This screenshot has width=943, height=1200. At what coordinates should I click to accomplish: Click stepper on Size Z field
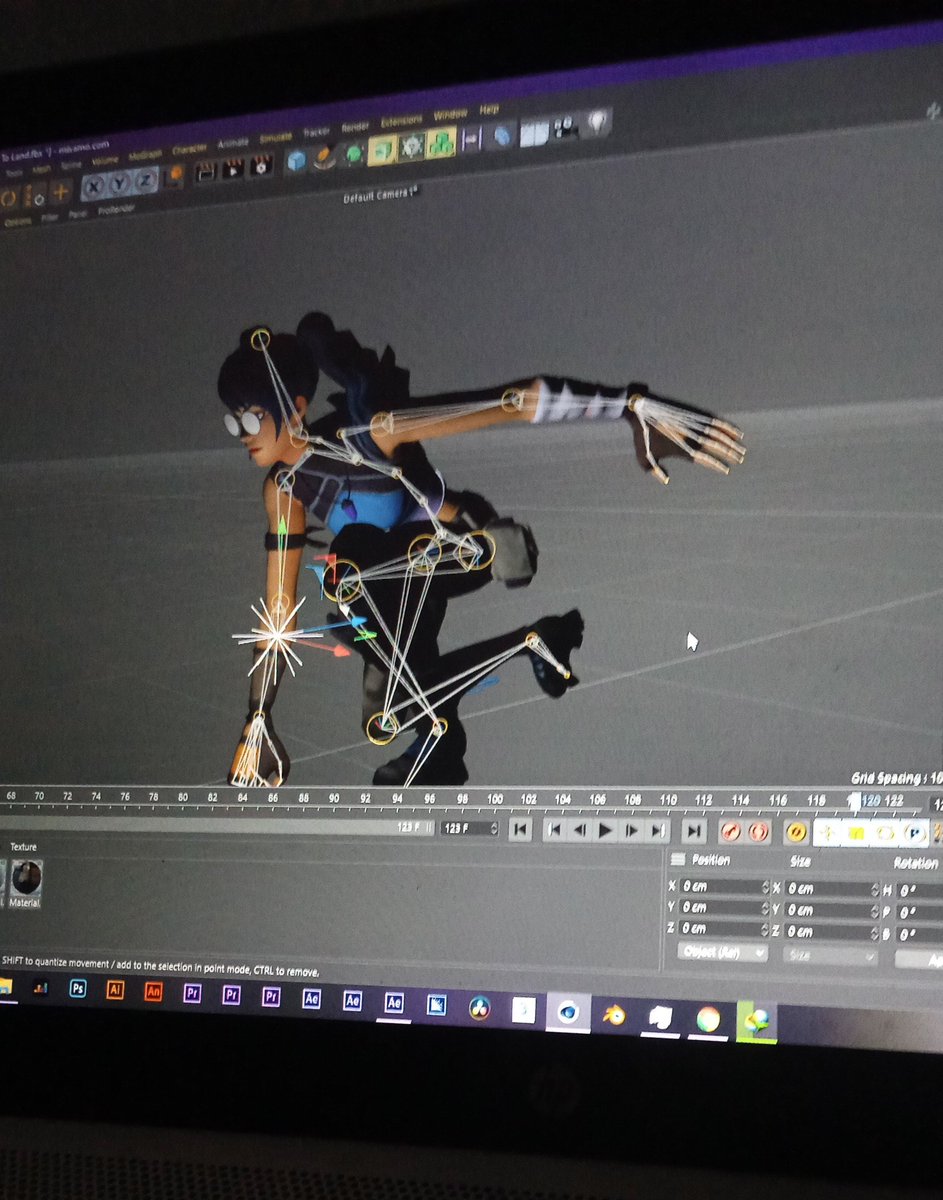click(875, 933)
